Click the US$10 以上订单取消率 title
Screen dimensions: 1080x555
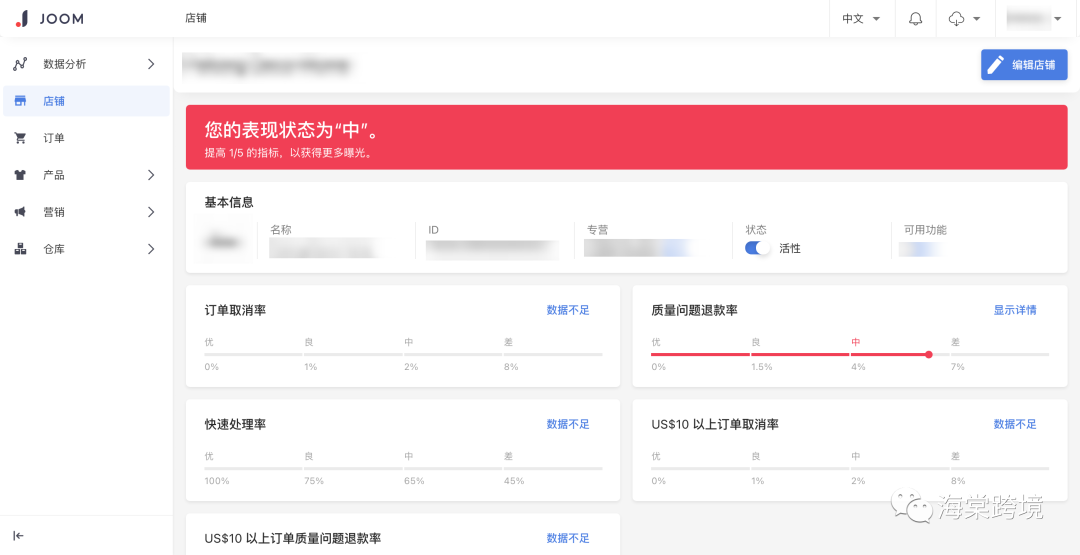pos(715,424)
